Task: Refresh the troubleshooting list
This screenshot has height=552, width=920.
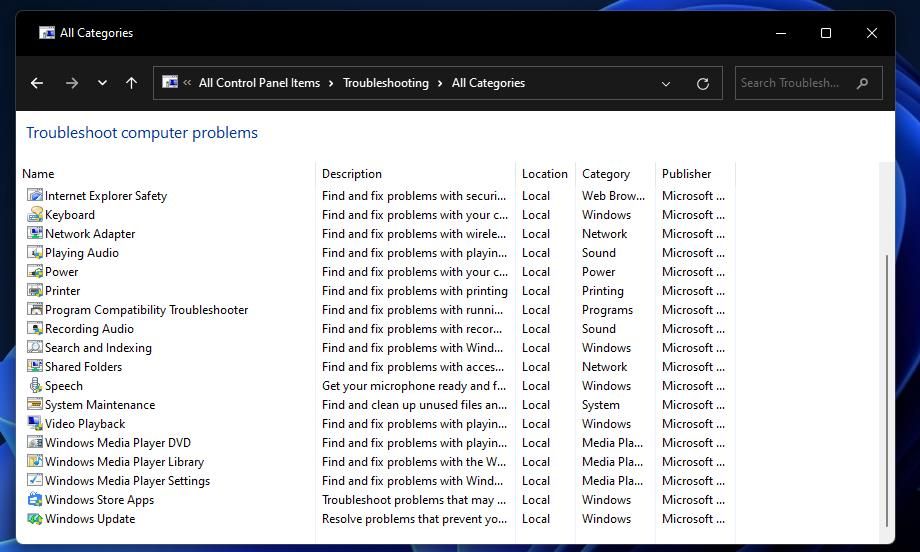Action: coord(702,83)
